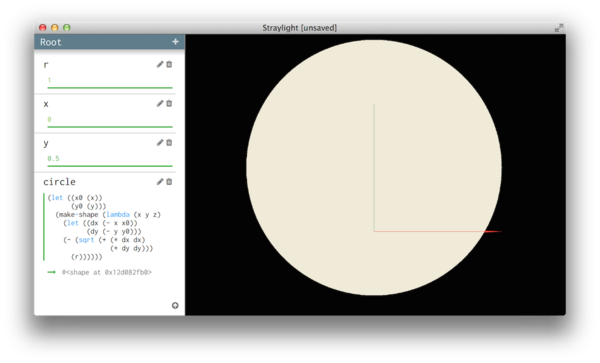The height and width of the screenshot is (363, 600).
Task: Click the circular up-arrow icon at panel bottom
Action: 175,305
